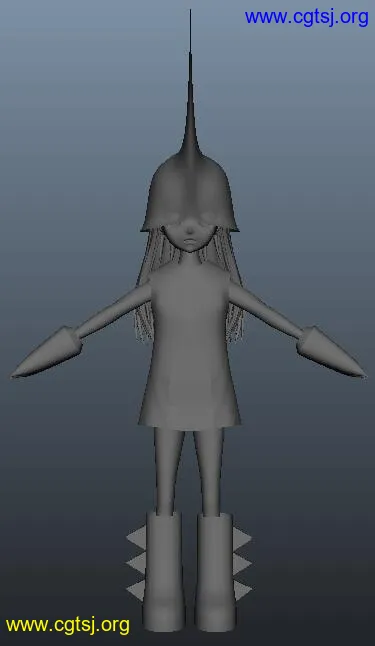Pick the bottom spike on left boot

[x=136, y=590]
